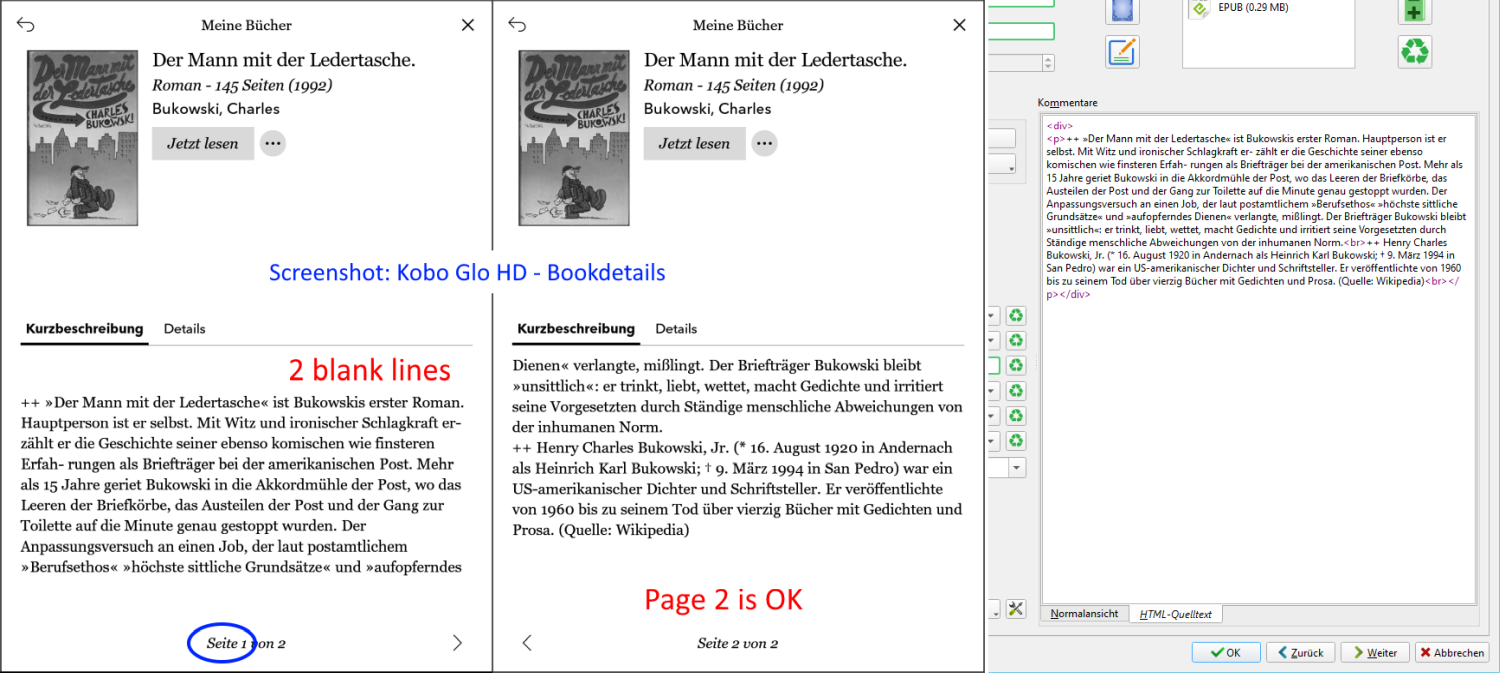The height and width of the screenshot is (673, 1500).
Task: Switch to HTML-Quelltext tab
Action: 1175,614
